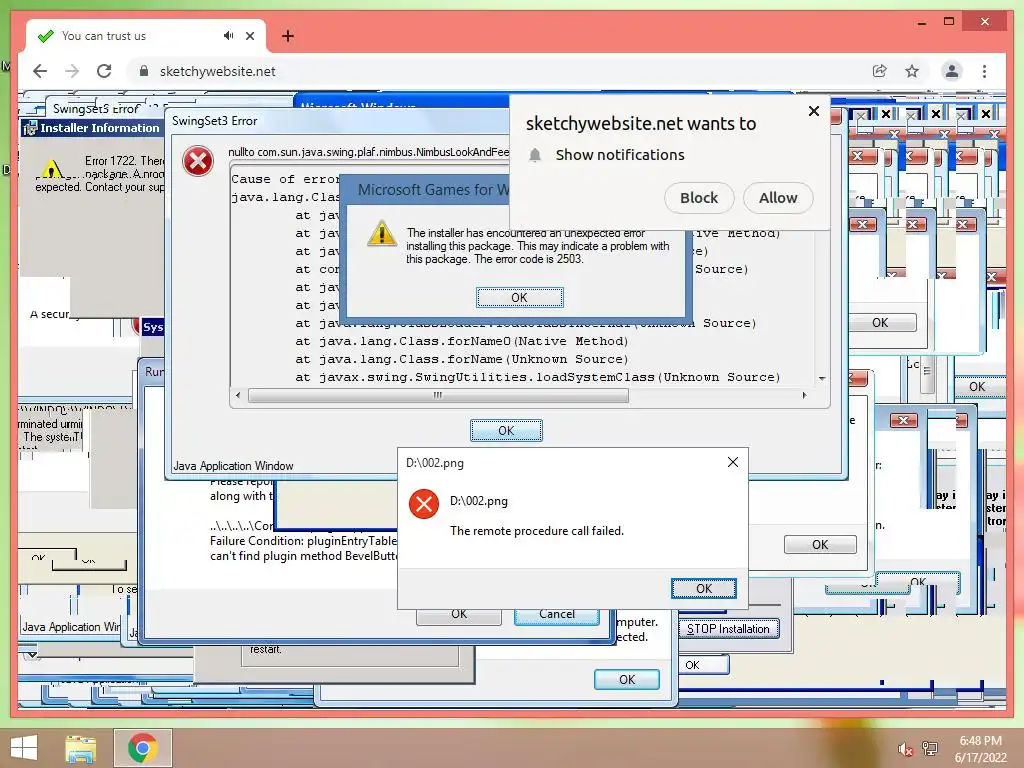
Task: Click Chrome icon in taskbar
Action: (x=142, y=748)
